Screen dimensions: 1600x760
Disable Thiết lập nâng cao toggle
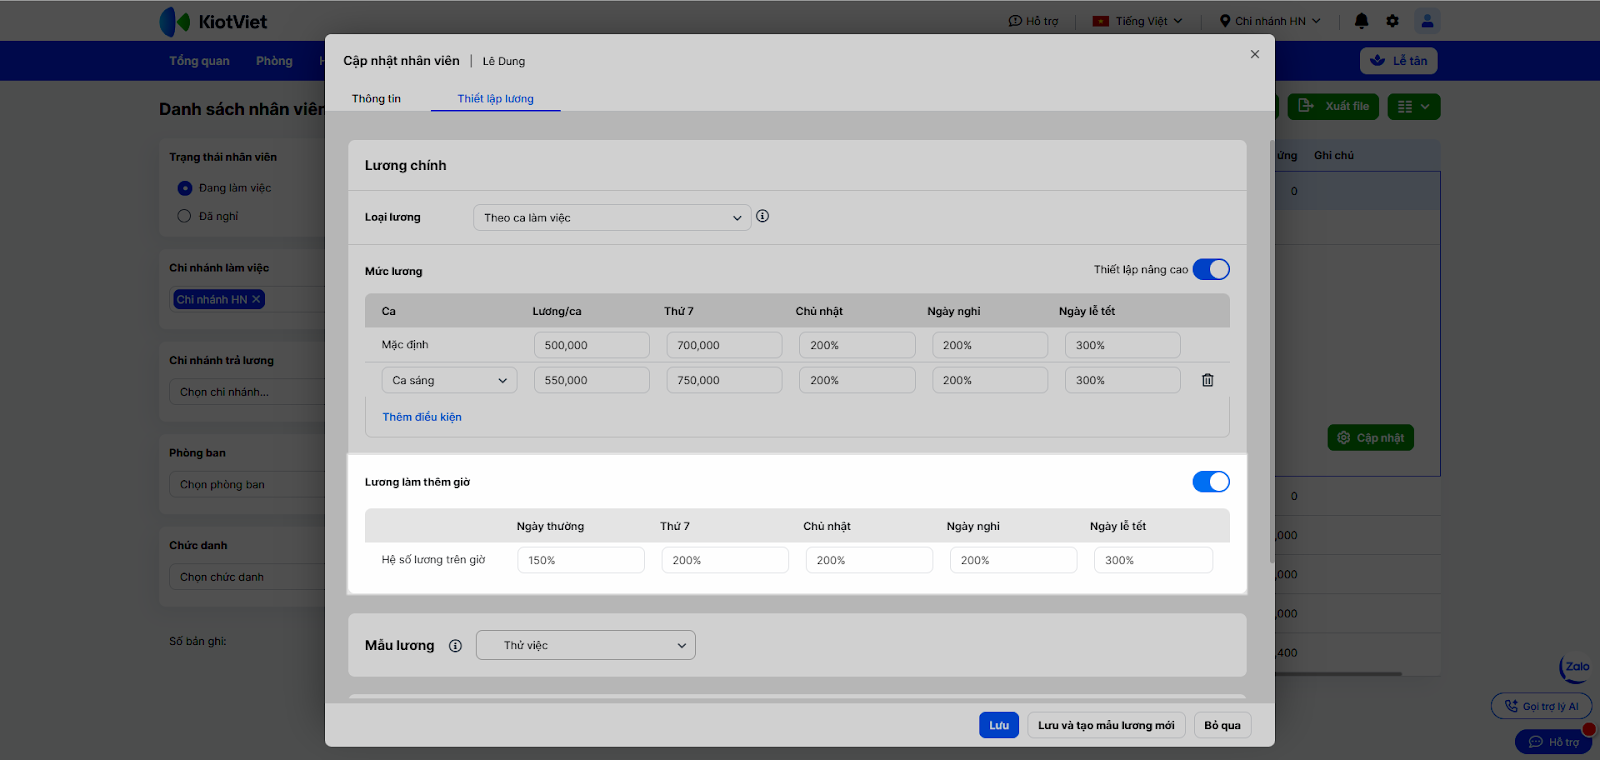[x=1210, y=270]
